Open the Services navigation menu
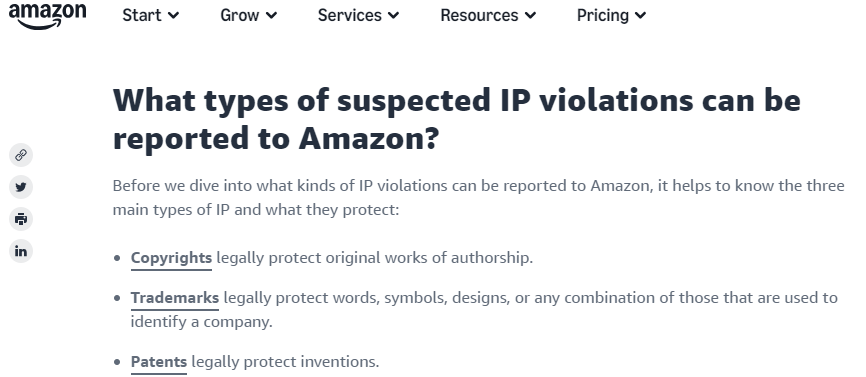The image size is (866, 377). click(358, 15)
